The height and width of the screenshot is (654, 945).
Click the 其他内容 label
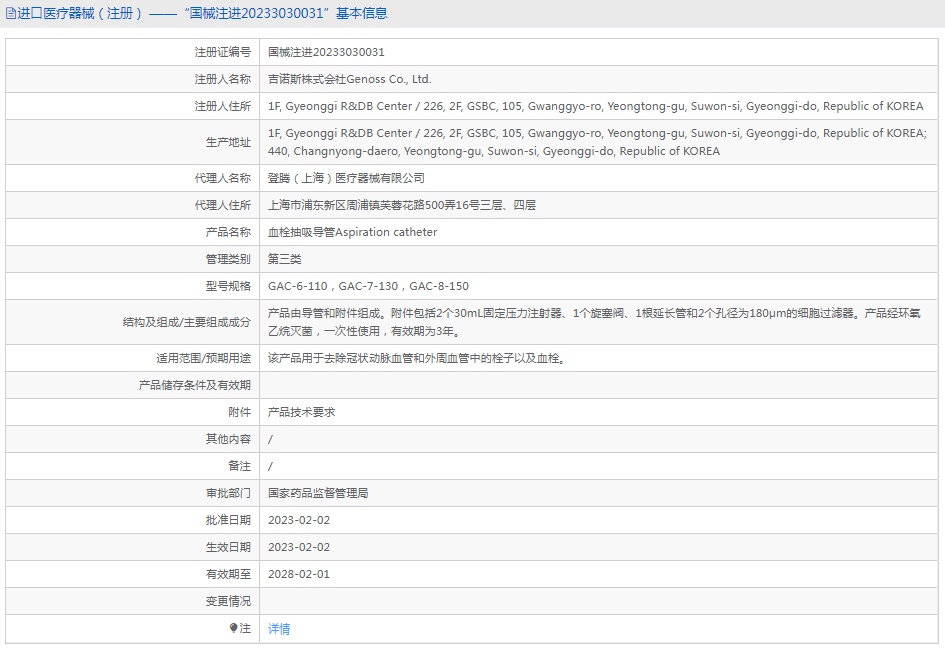[228, 439]
